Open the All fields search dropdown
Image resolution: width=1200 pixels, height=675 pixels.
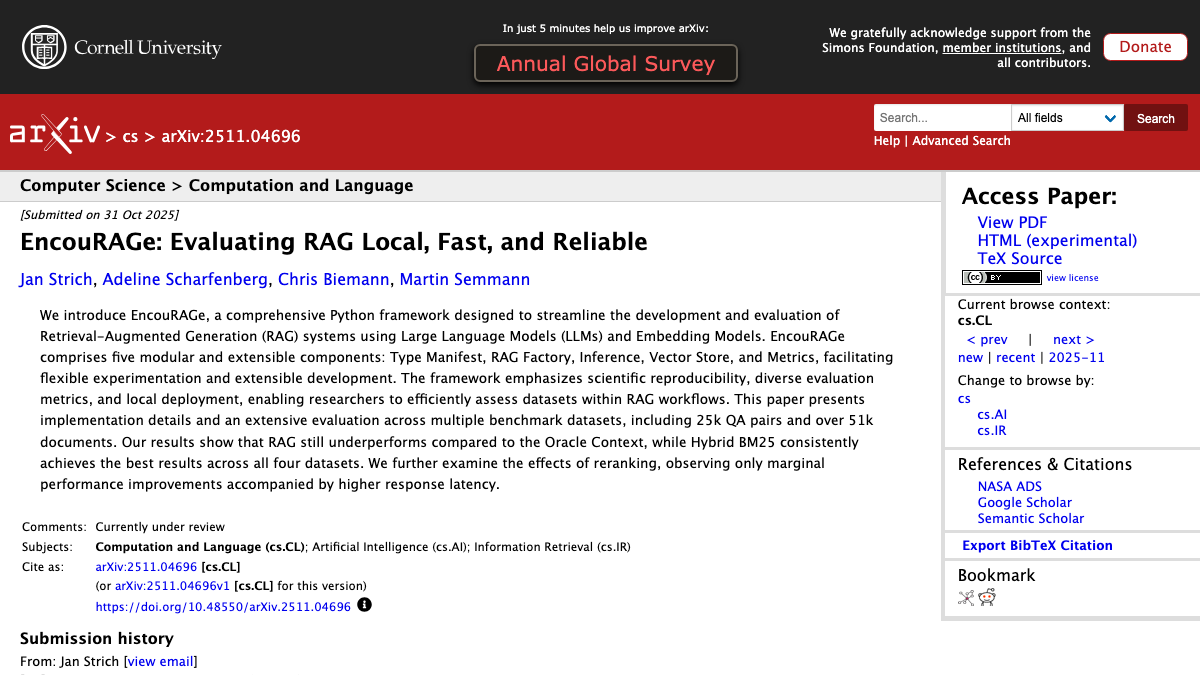pos(1067,117)
